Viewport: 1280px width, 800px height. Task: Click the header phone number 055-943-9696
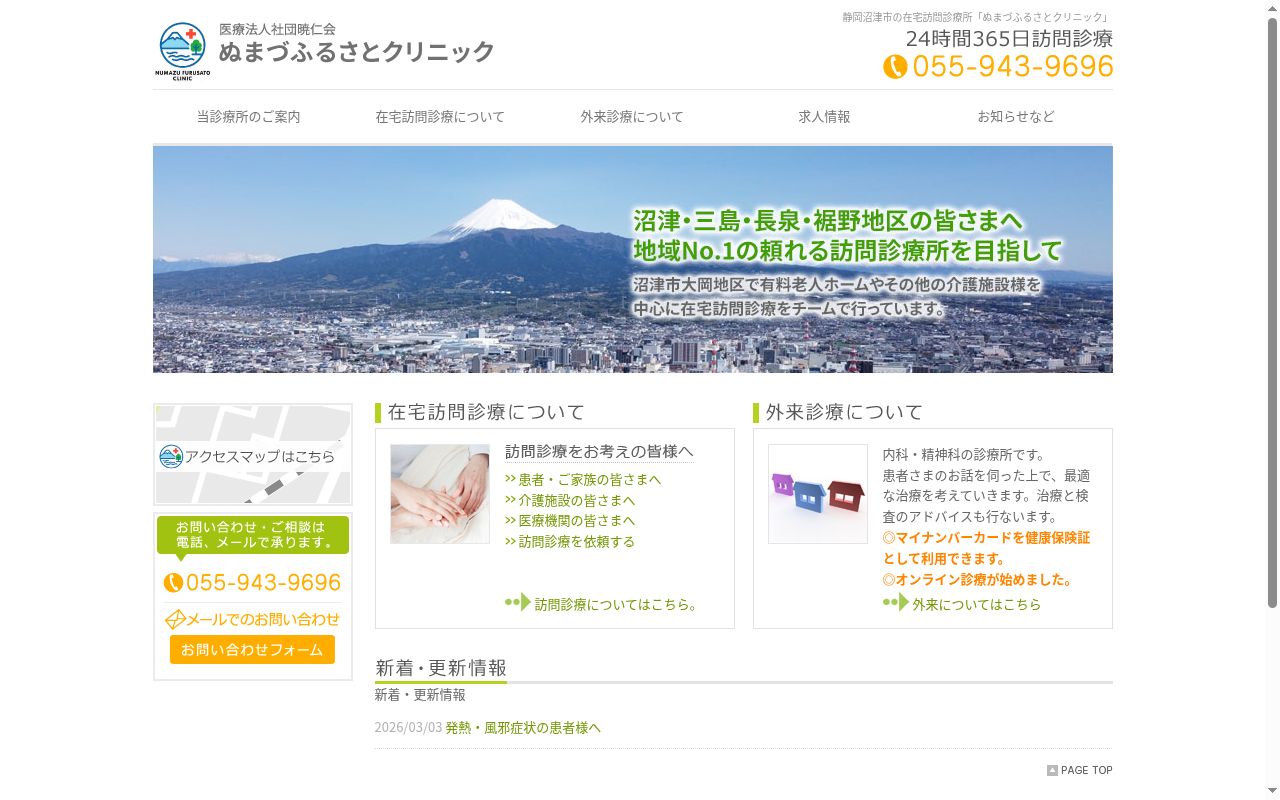(1013, 66)
